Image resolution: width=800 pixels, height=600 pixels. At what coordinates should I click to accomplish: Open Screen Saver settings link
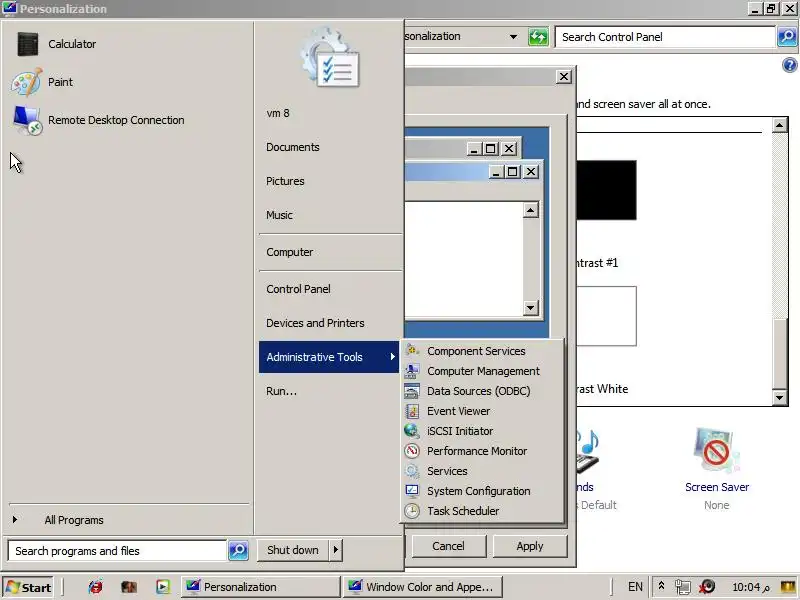[x=717, y=487]
